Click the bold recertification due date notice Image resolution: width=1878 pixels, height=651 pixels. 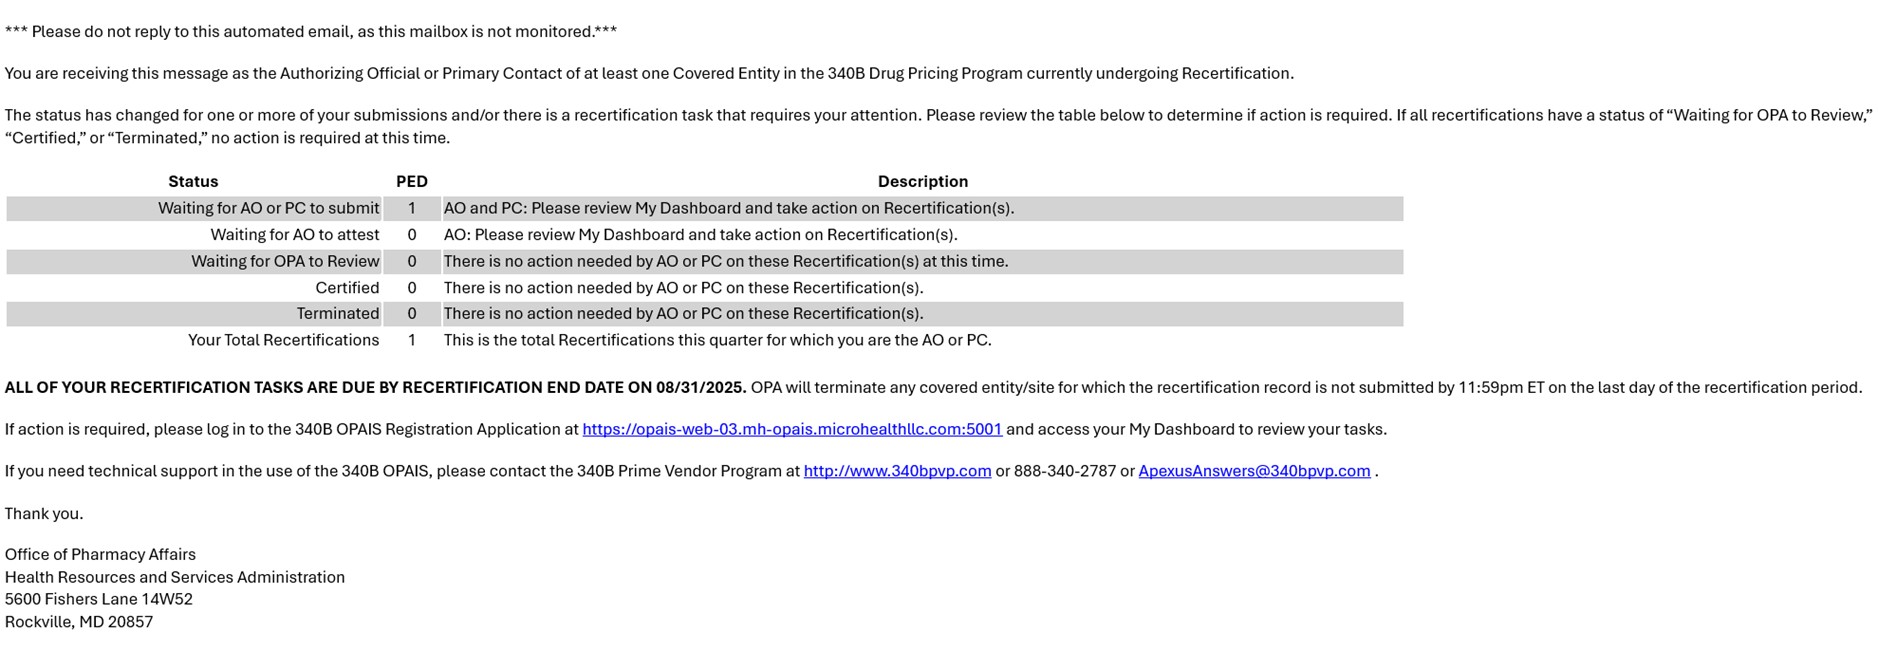[375, 387]
